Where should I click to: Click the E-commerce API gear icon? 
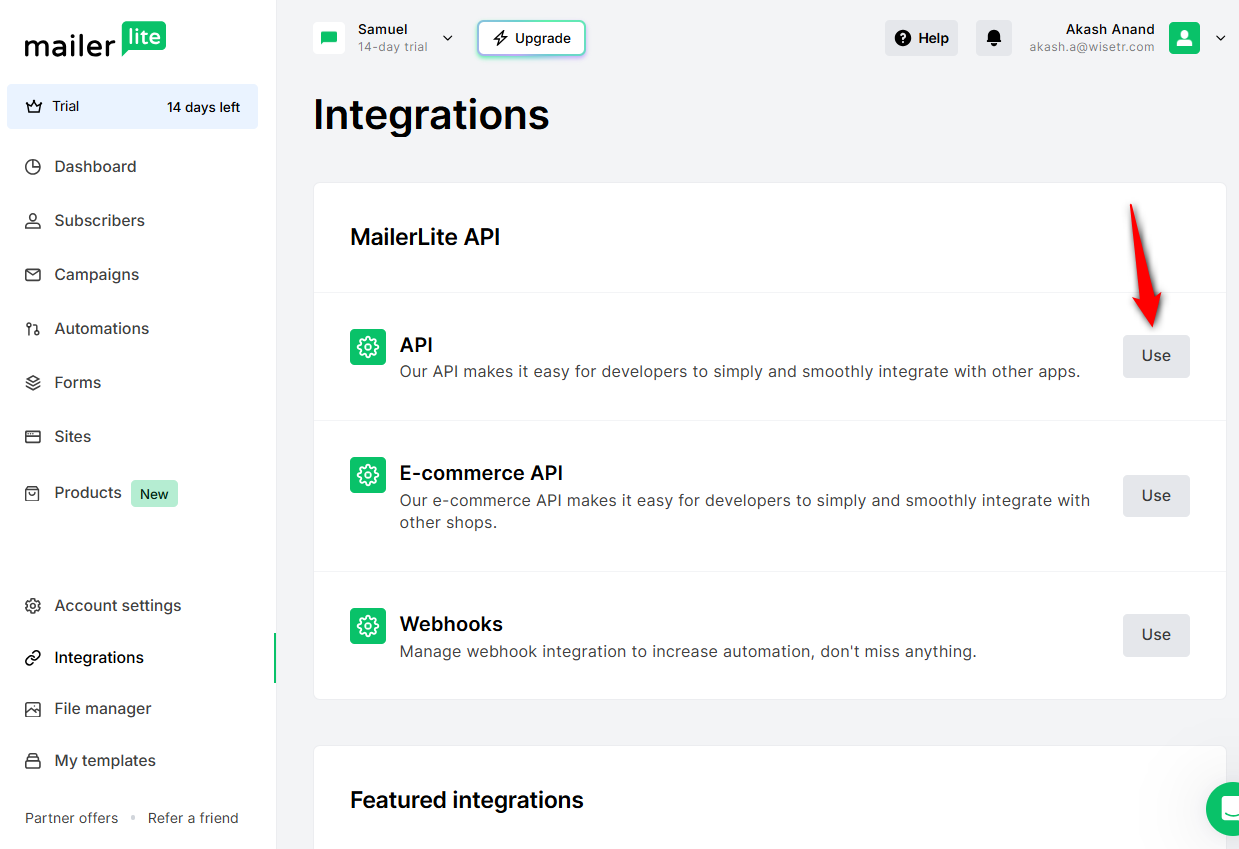click(x=368, y=475)
